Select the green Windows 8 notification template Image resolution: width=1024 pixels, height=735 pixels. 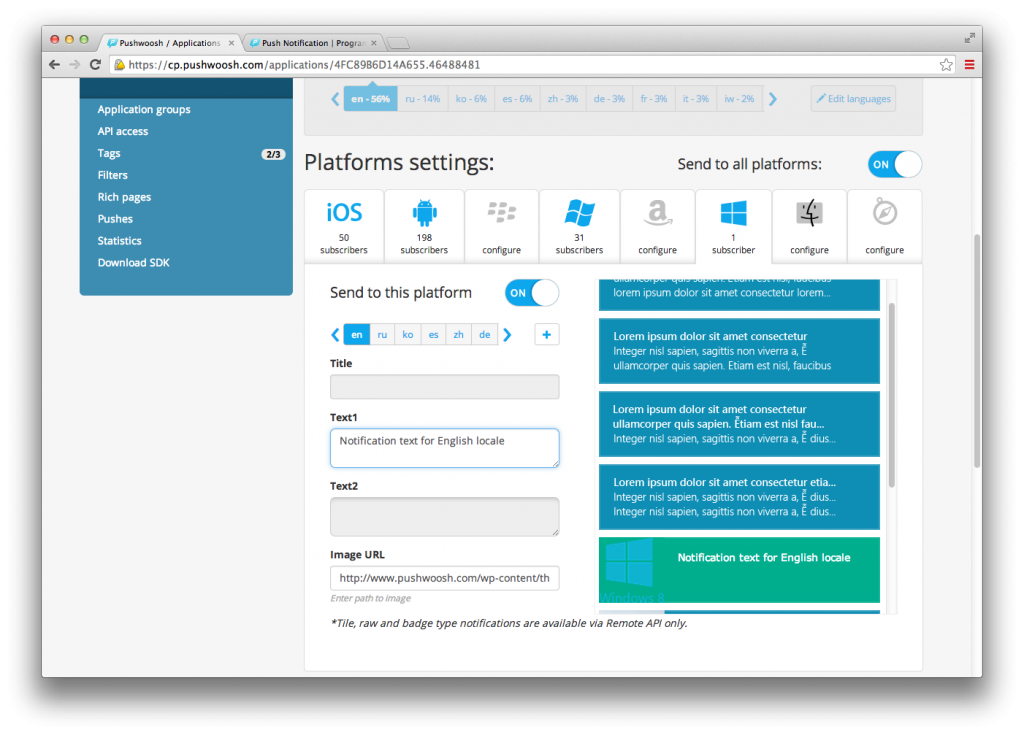[739, 570]
